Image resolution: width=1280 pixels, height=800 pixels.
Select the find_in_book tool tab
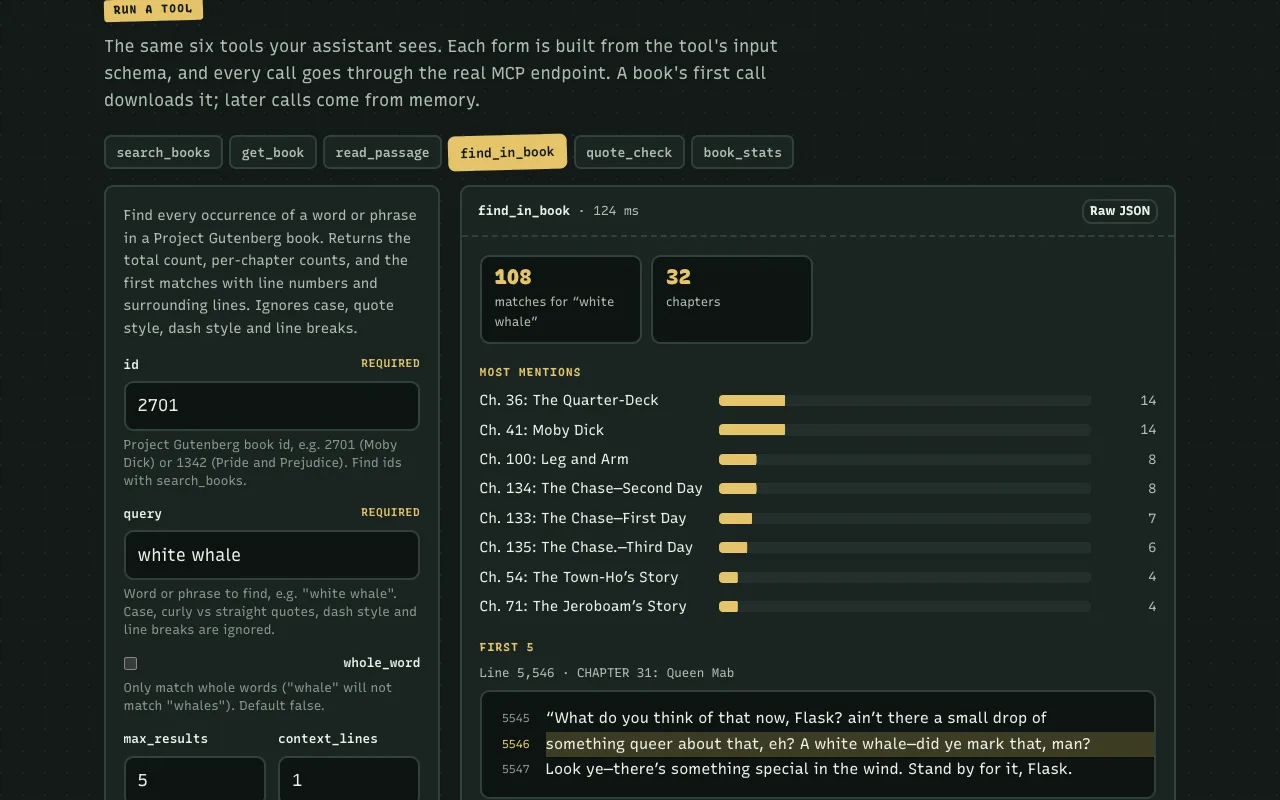click(507, 152)
